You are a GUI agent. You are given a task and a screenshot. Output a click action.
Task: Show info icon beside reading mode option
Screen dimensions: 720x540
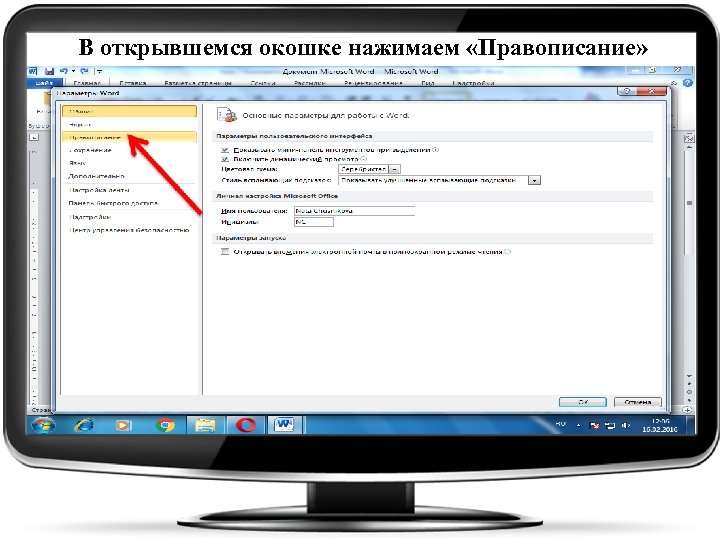pyautogui.click(x=507, y=252)
